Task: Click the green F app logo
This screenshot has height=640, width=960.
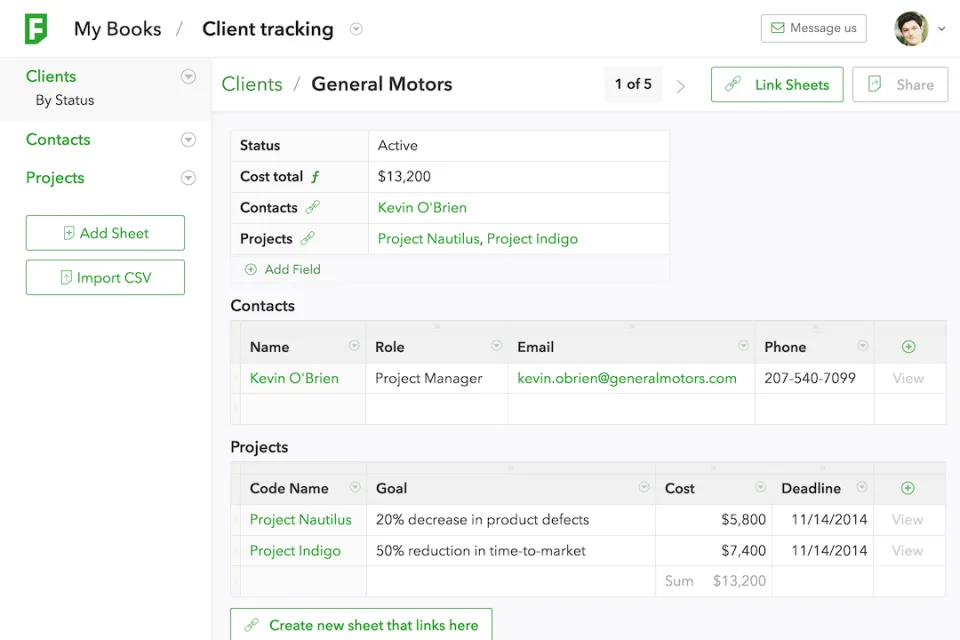Action: tap(36, 29)
